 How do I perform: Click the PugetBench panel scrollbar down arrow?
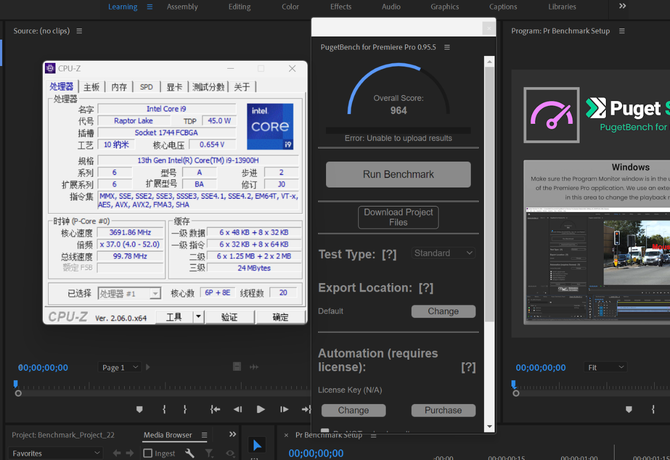[x=489, y=427]
